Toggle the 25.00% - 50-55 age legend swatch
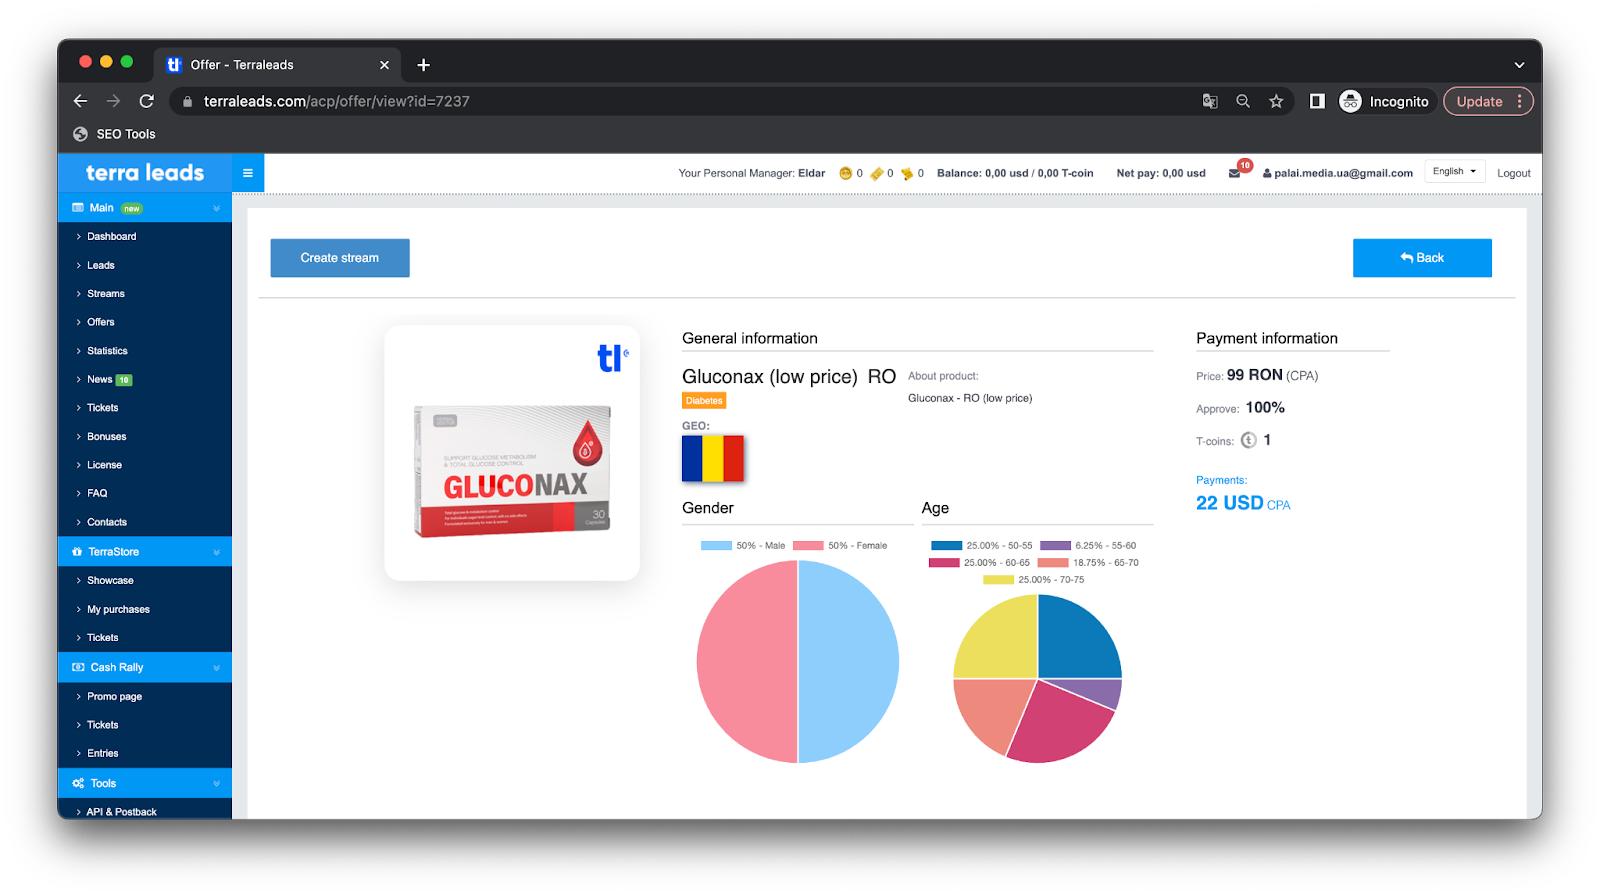The height and width of the screenshot is (895, 1600). pos(946,546)
